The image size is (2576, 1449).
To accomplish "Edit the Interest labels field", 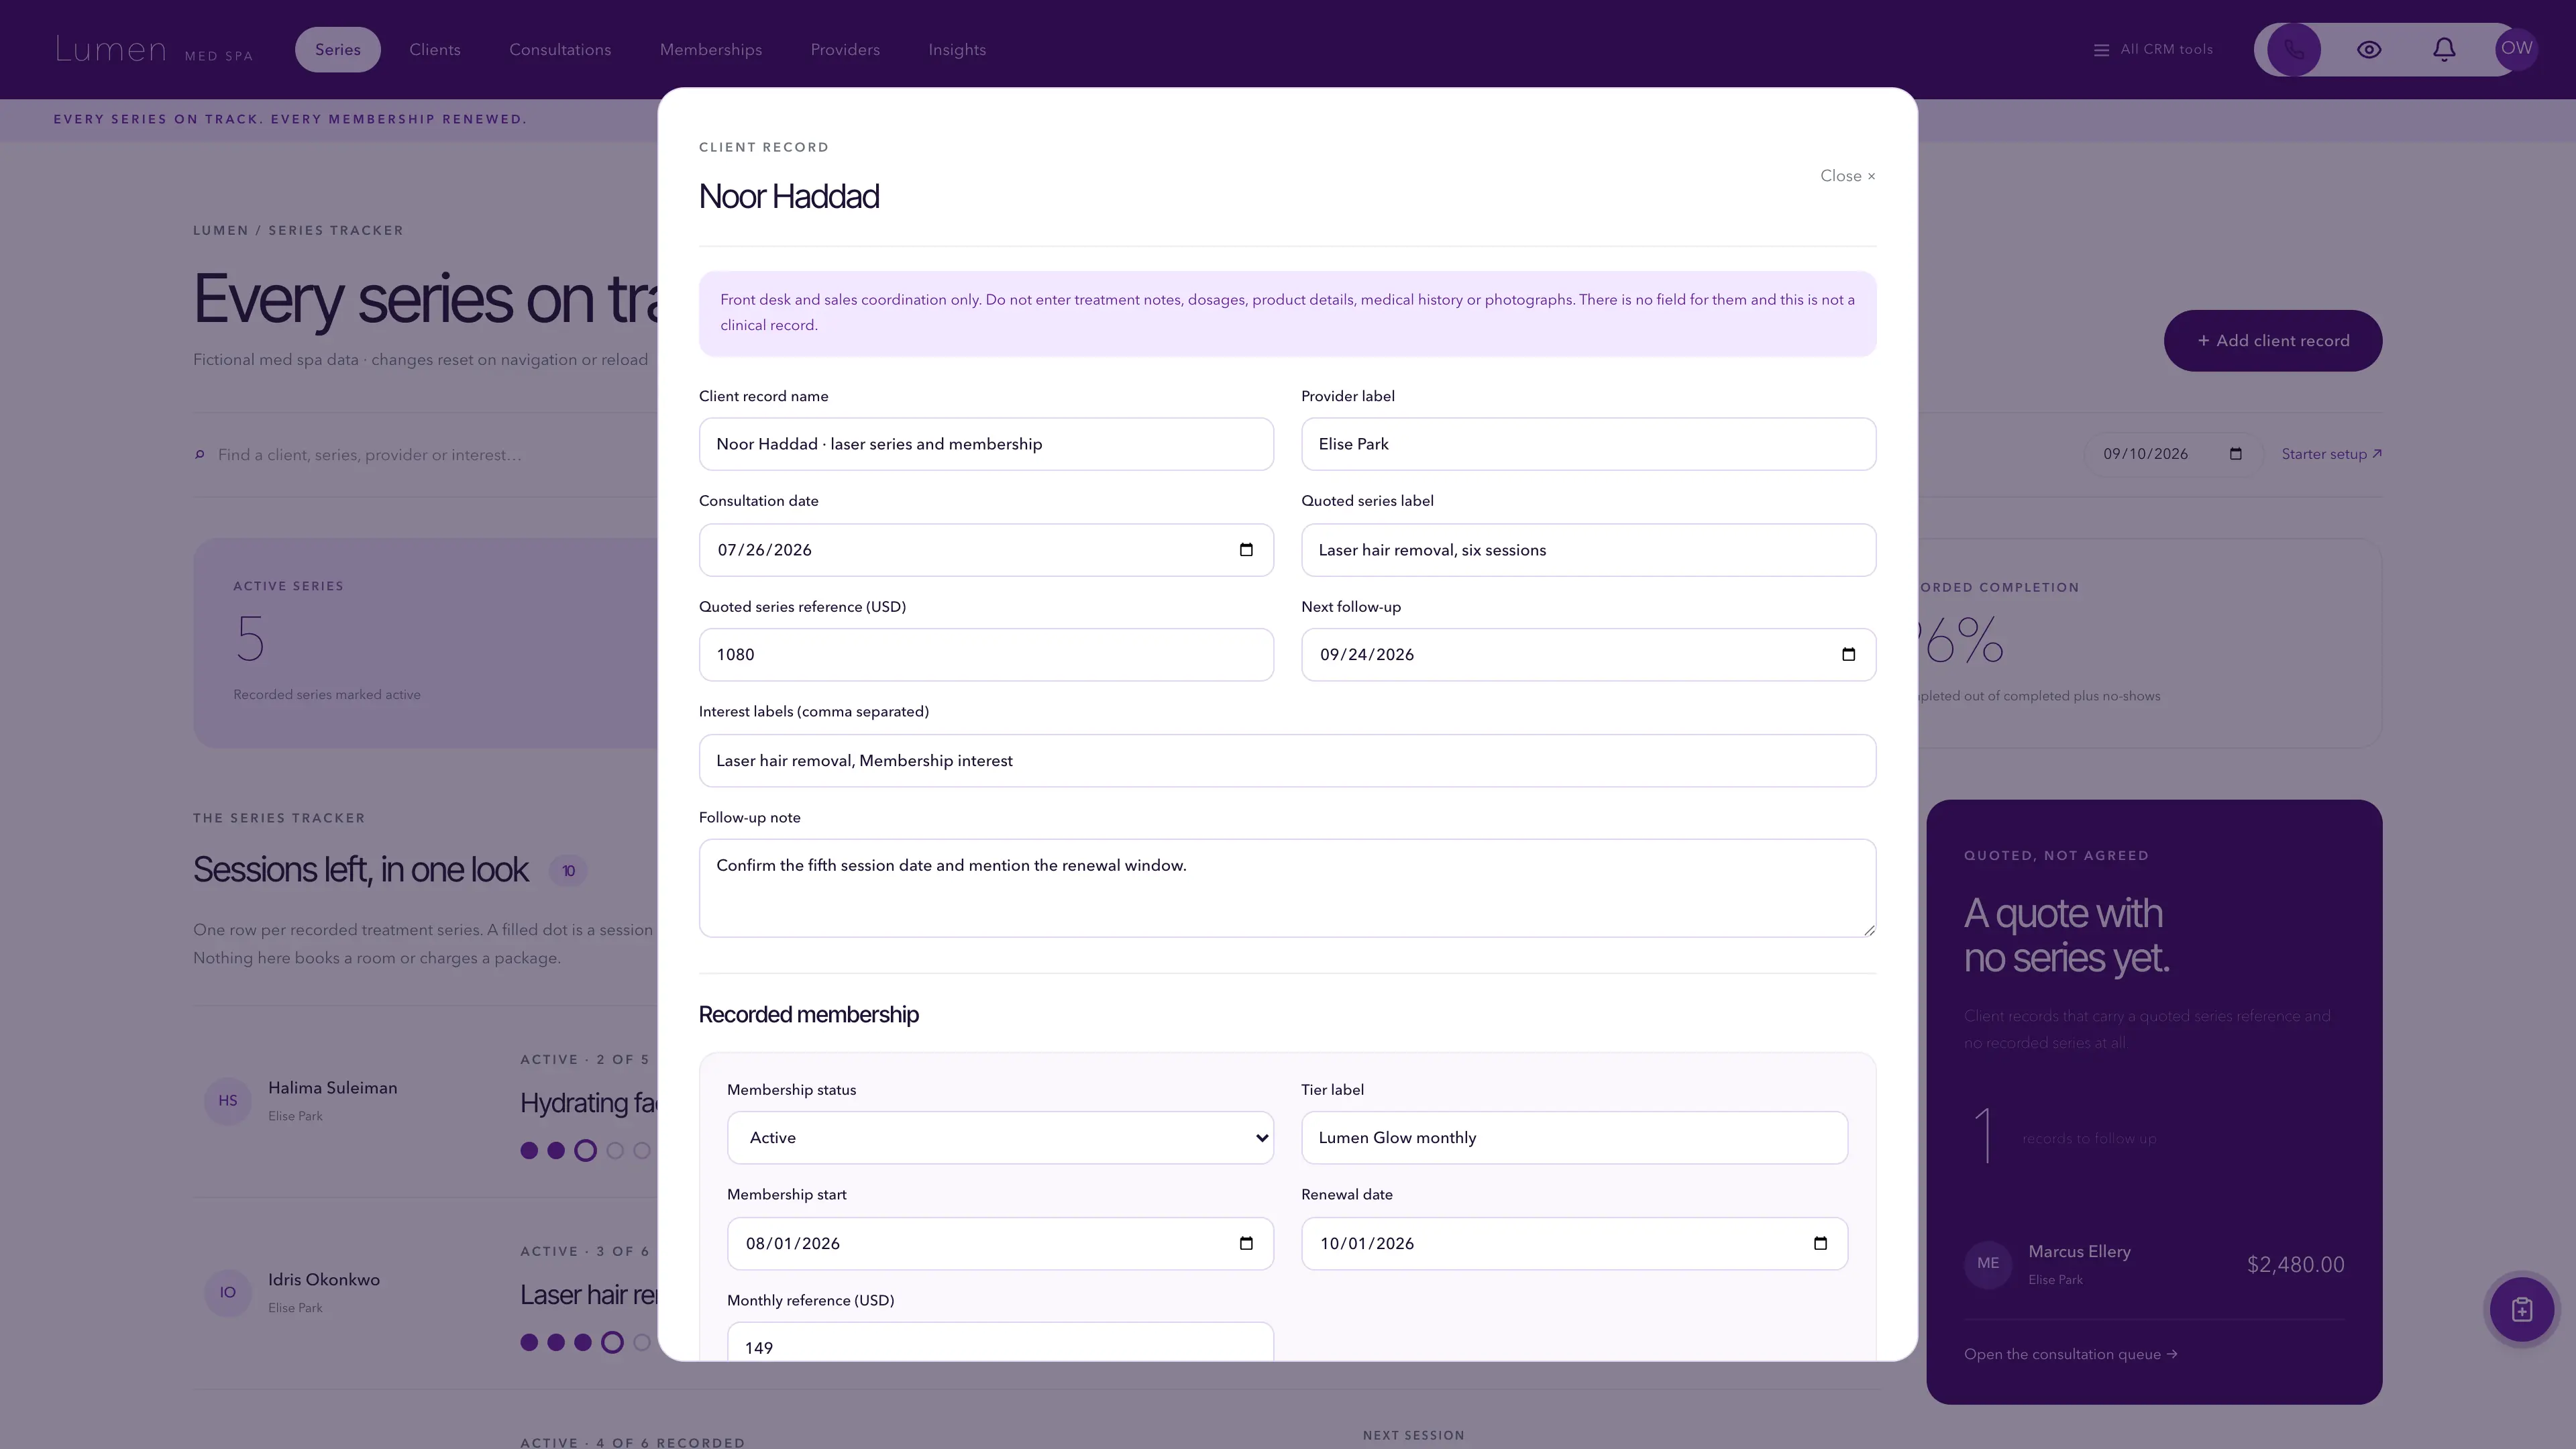I will 1287,761.
